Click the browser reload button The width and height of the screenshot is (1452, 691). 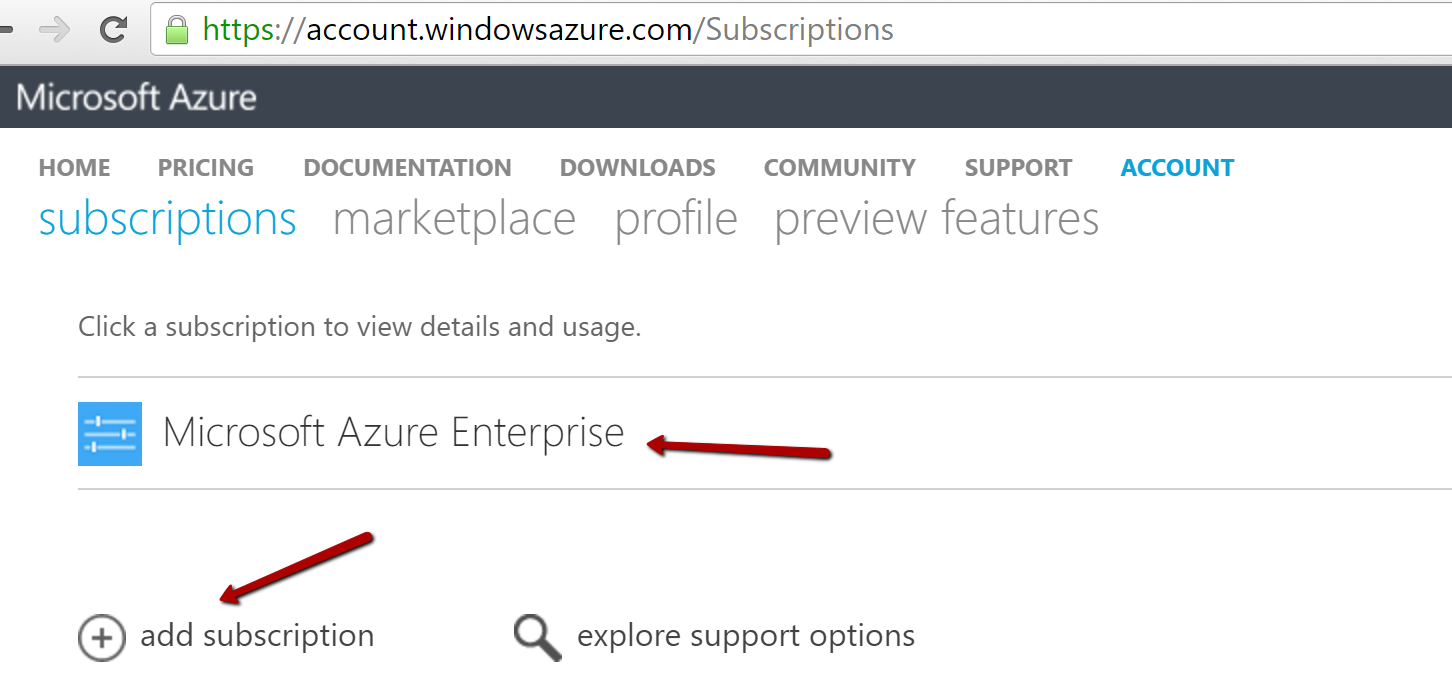point(113,30)
